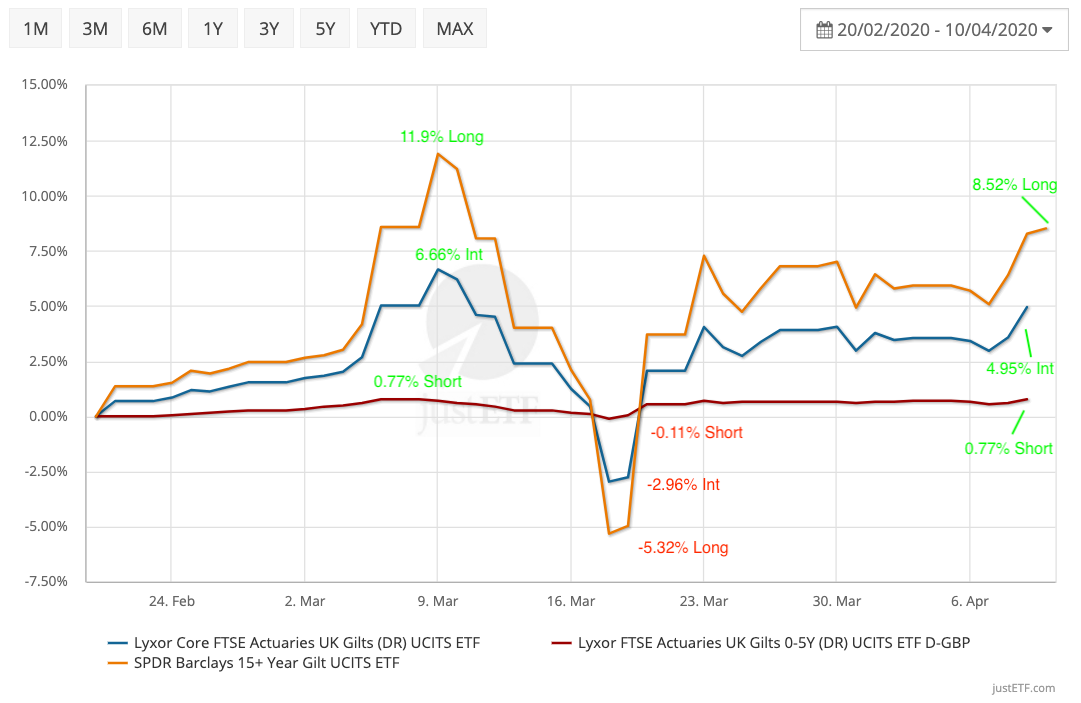Click the blue legend line swatch

coord(116,642)
